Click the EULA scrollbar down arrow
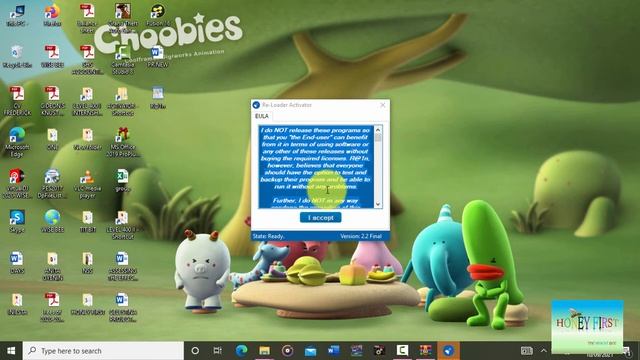The height and width of the screenshot is (360, 640). click(378, 204)
